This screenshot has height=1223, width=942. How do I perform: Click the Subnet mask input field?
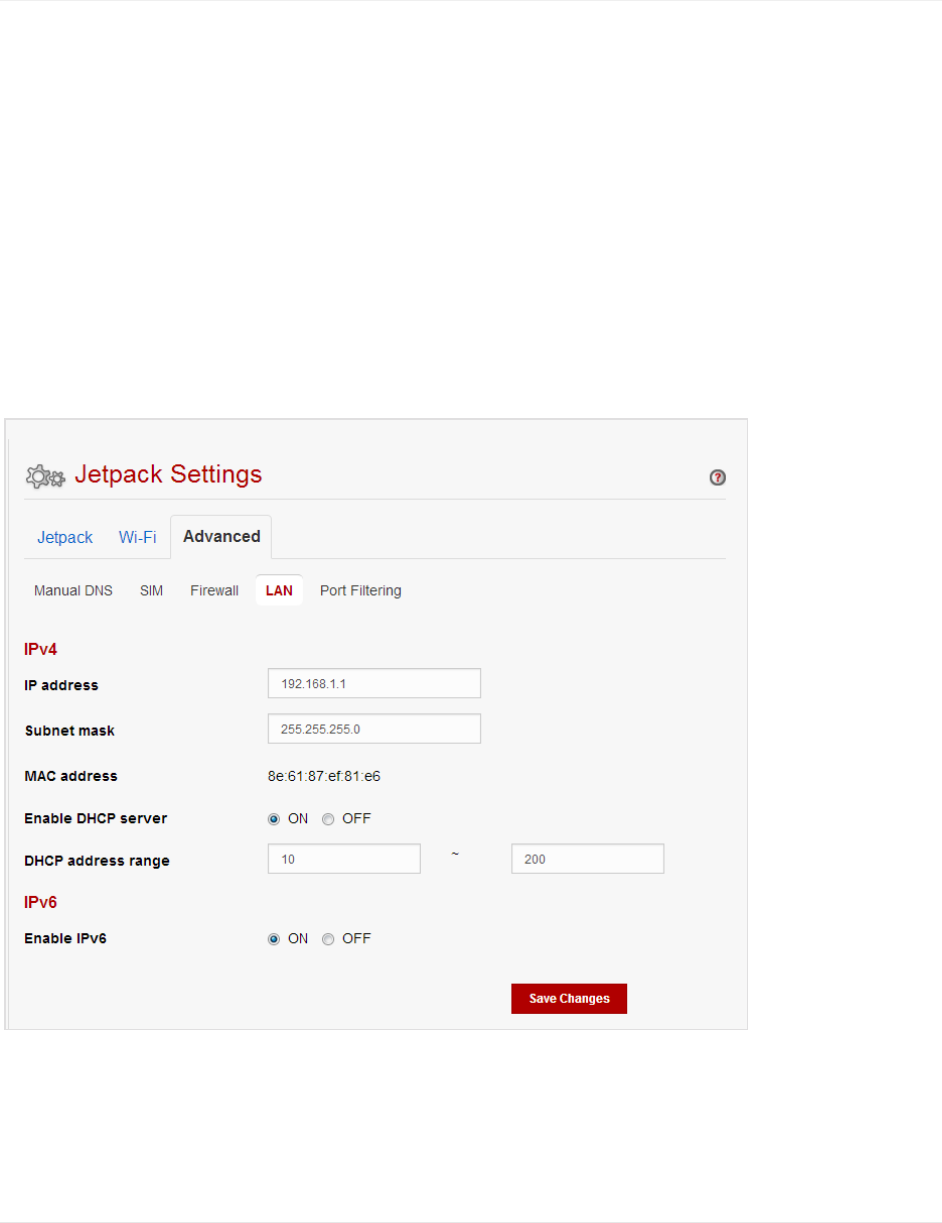374,729
